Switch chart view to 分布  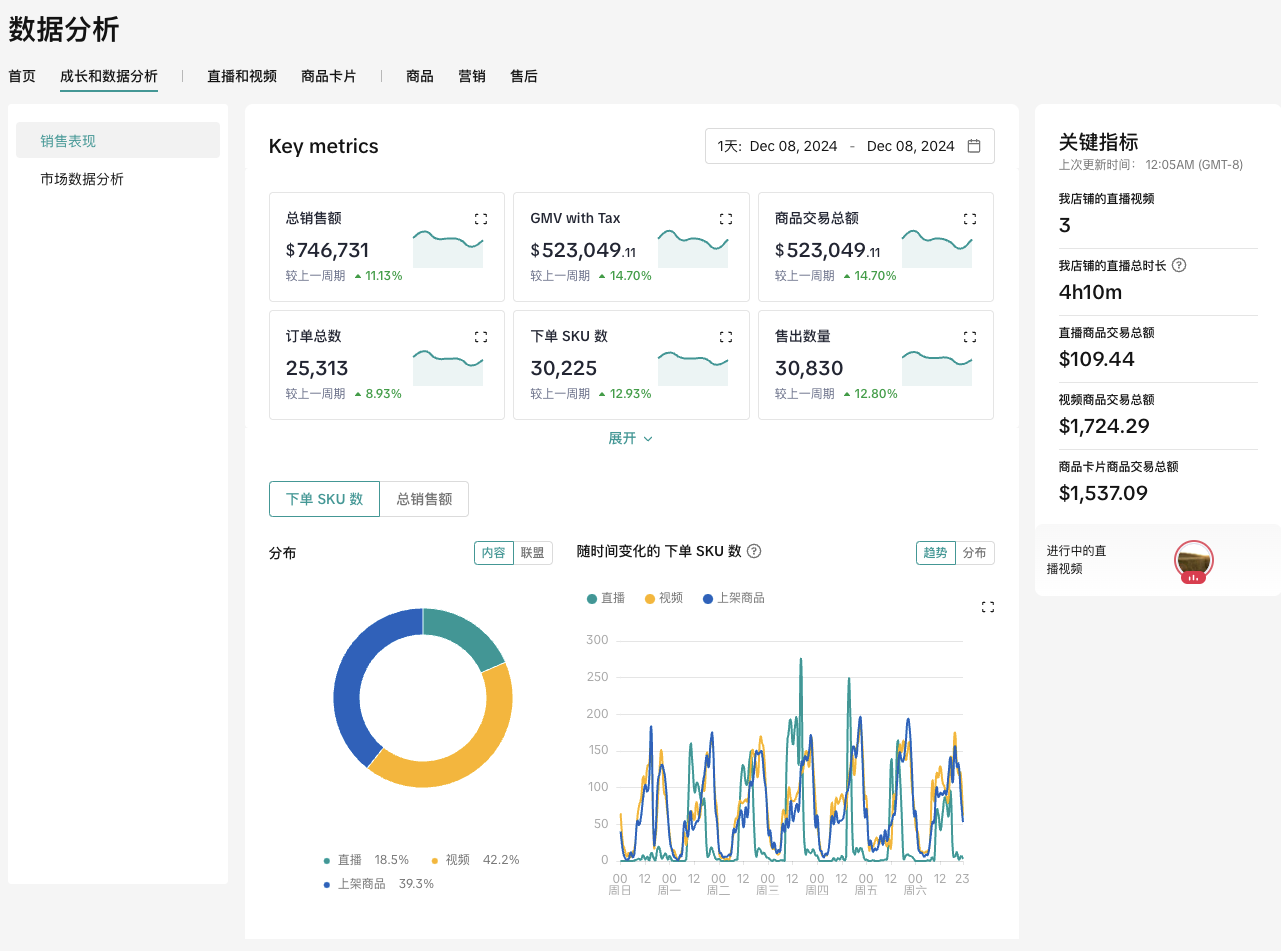coord(974,553)
